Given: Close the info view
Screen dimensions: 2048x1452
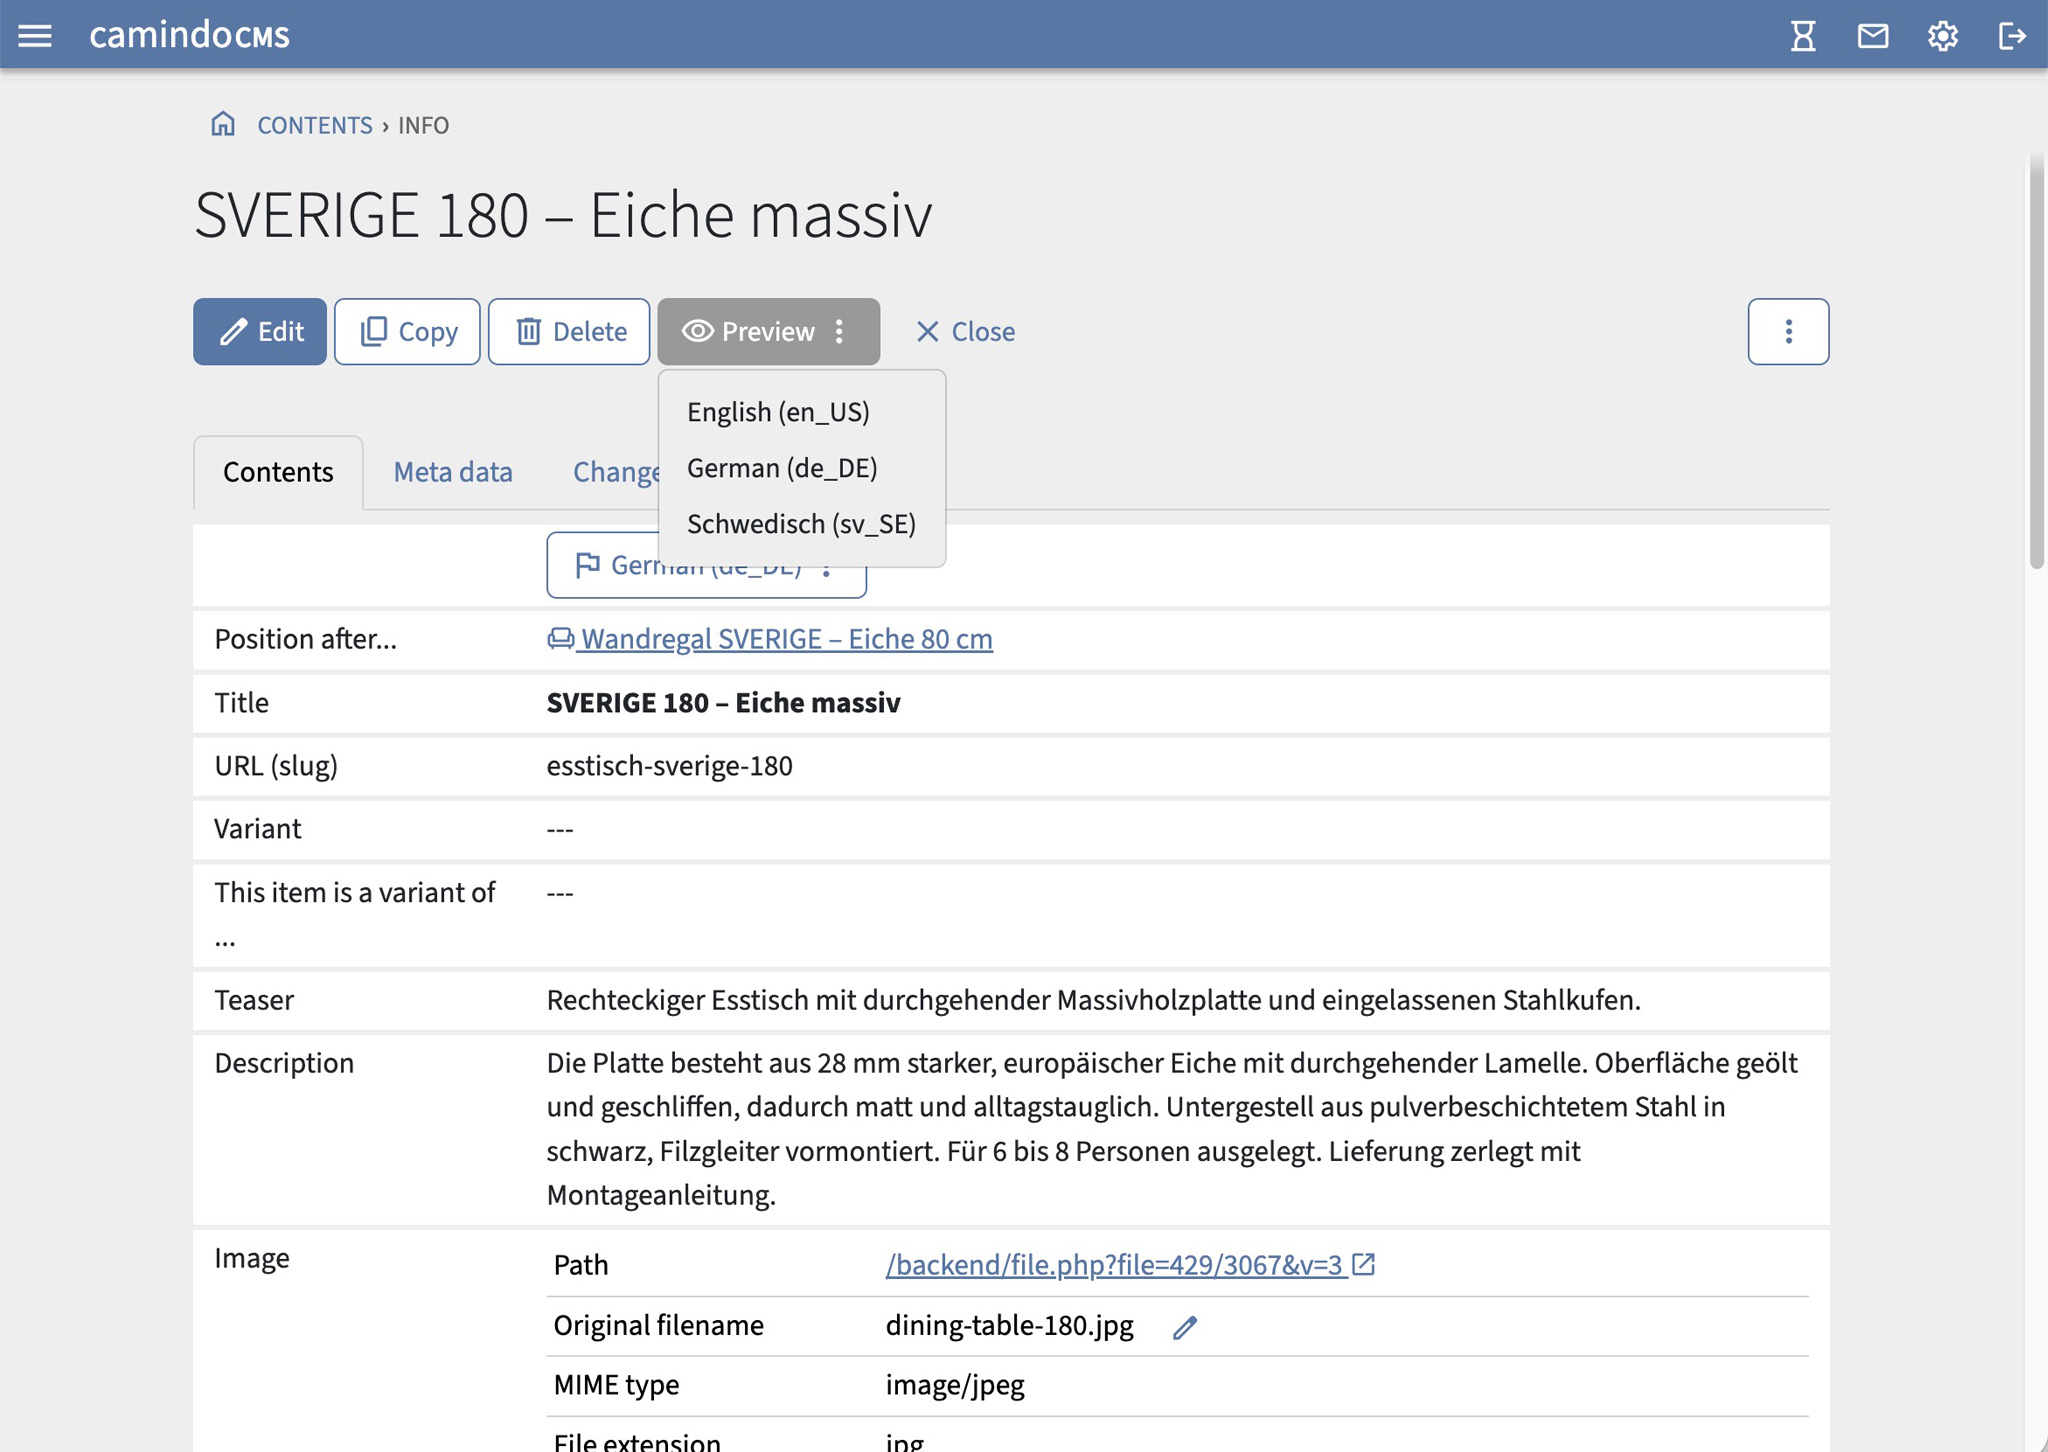Looking at the screenshot, I should point(965,331).
